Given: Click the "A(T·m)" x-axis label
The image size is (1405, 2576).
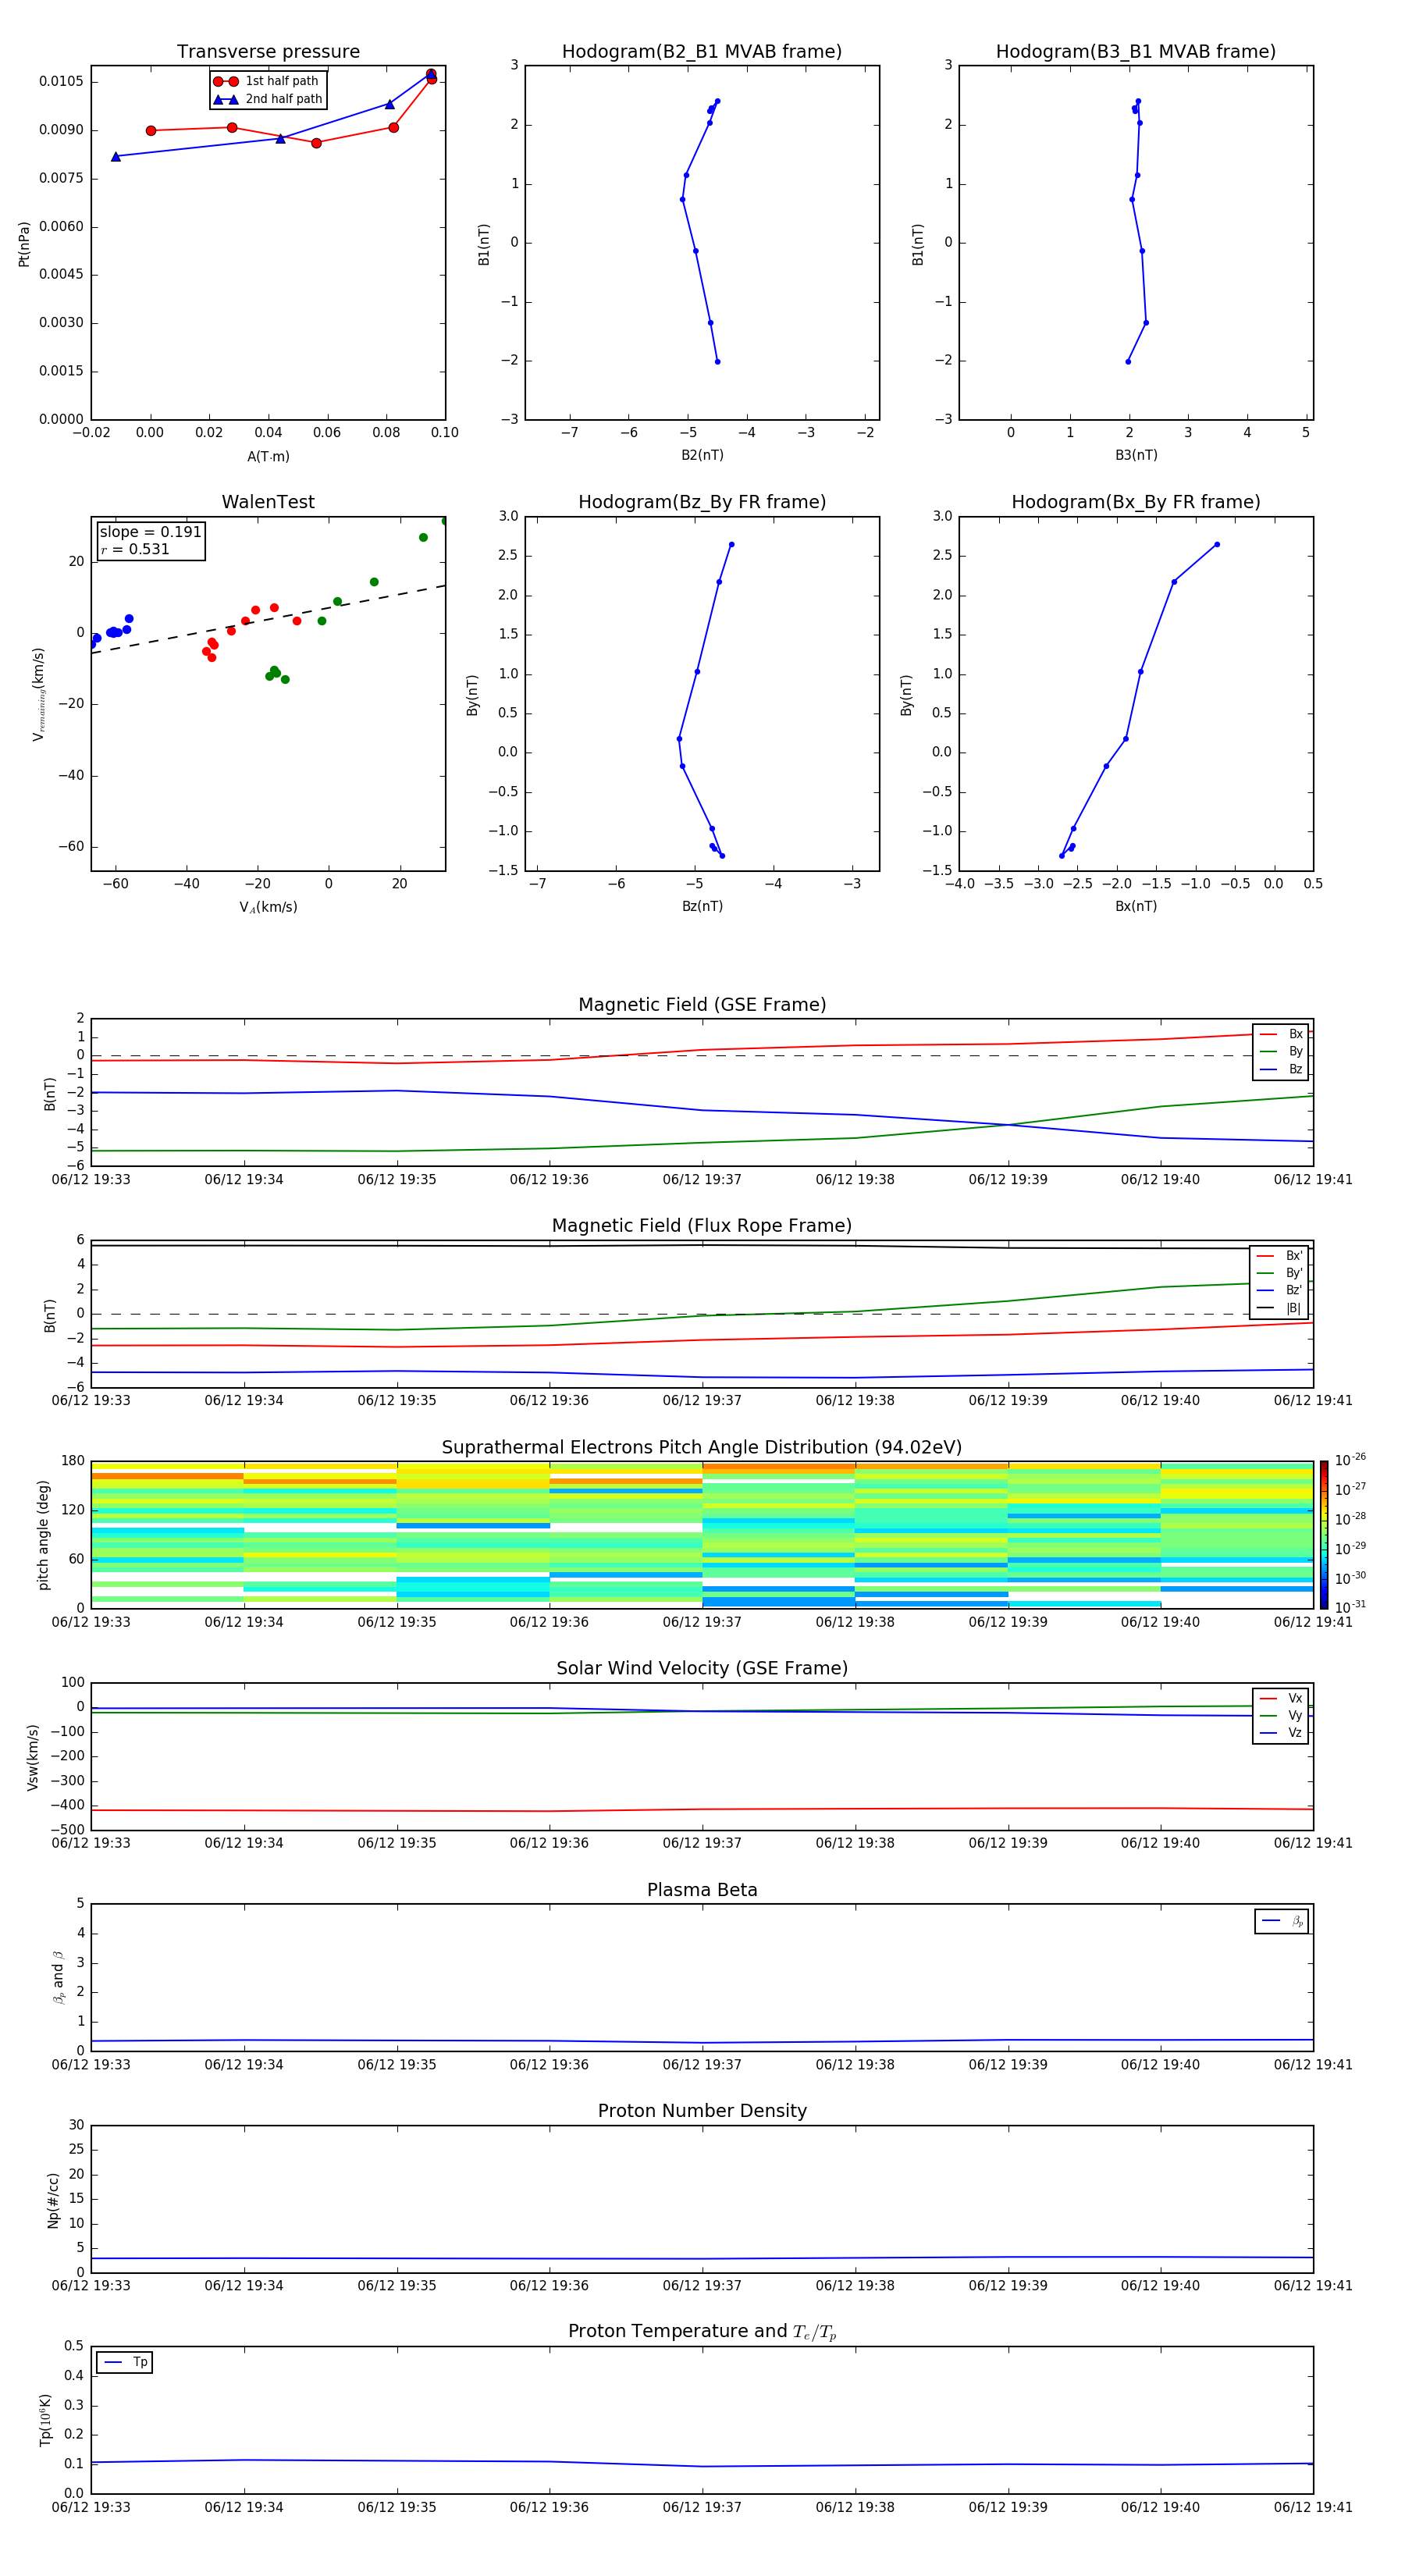Looking at the screenshot, I should [268, 456].
